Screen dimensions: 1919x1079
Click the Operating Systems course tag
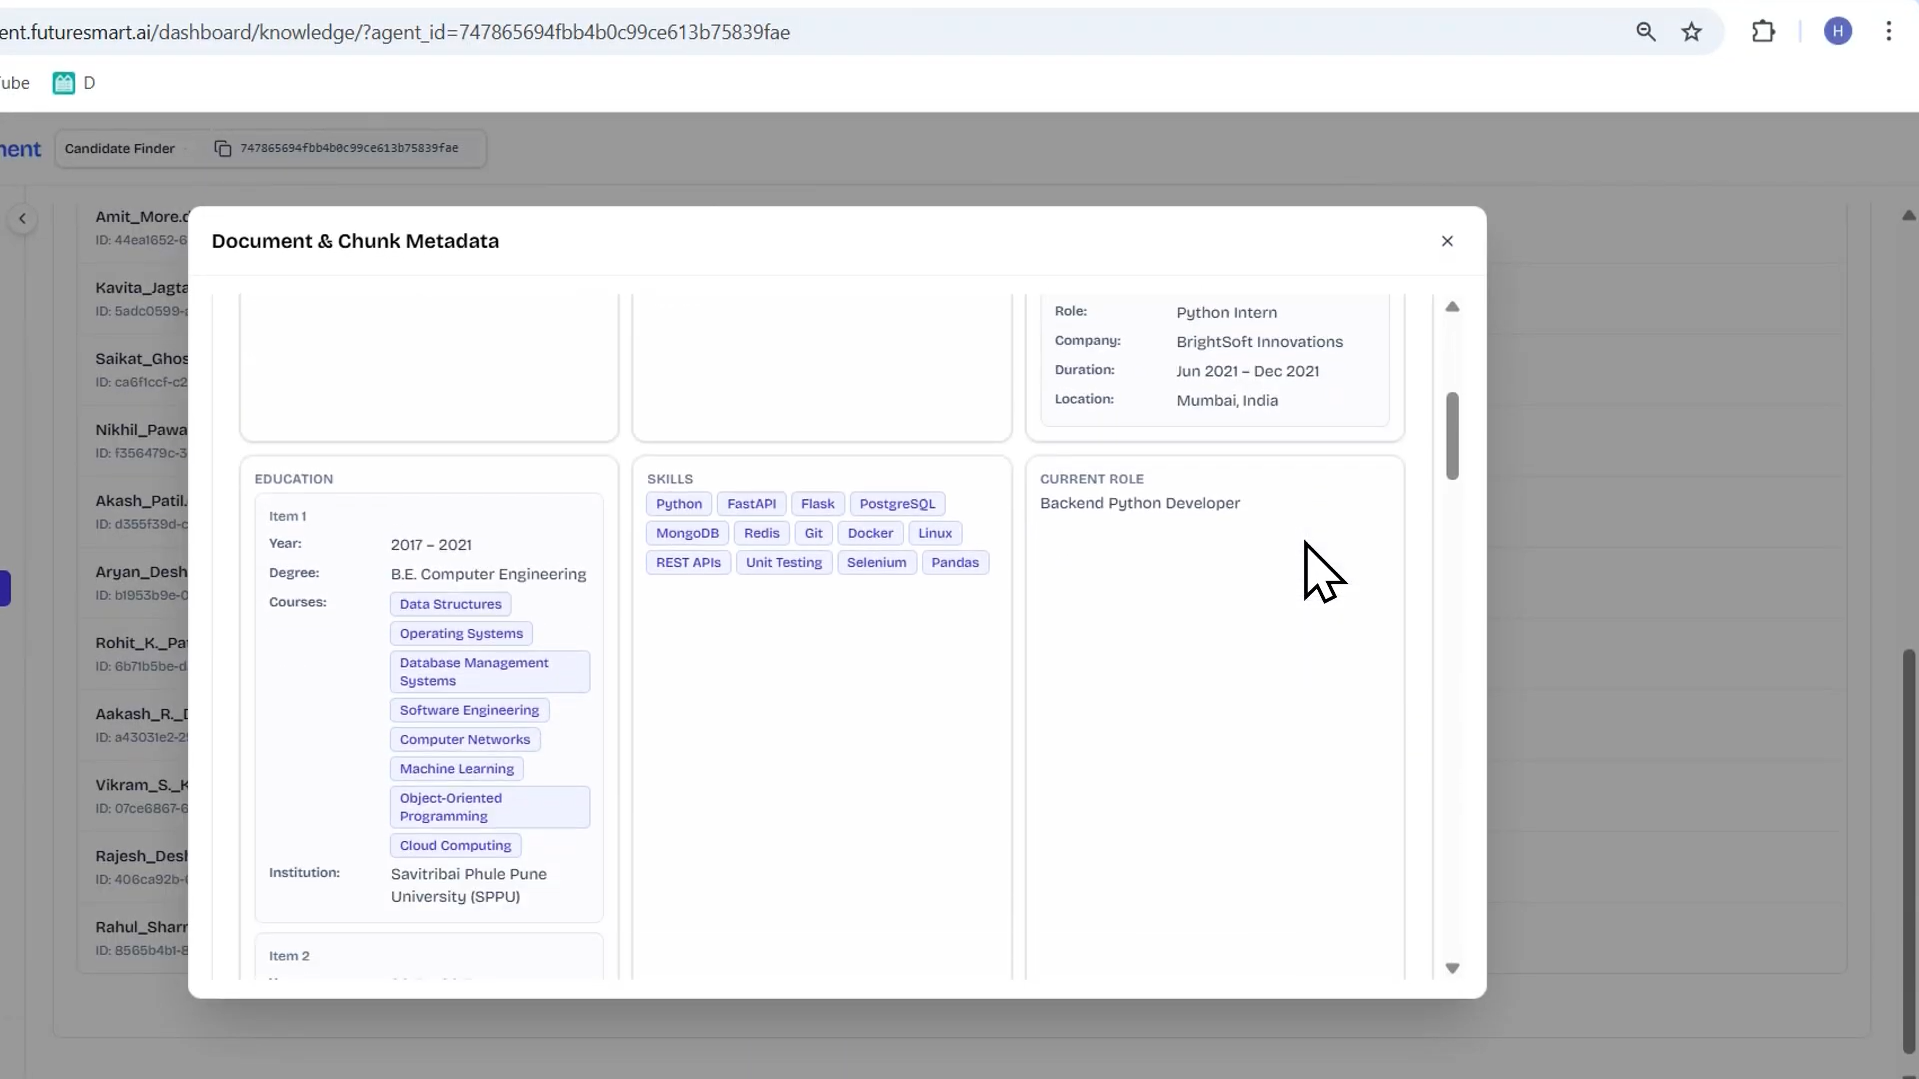point(461,633)
